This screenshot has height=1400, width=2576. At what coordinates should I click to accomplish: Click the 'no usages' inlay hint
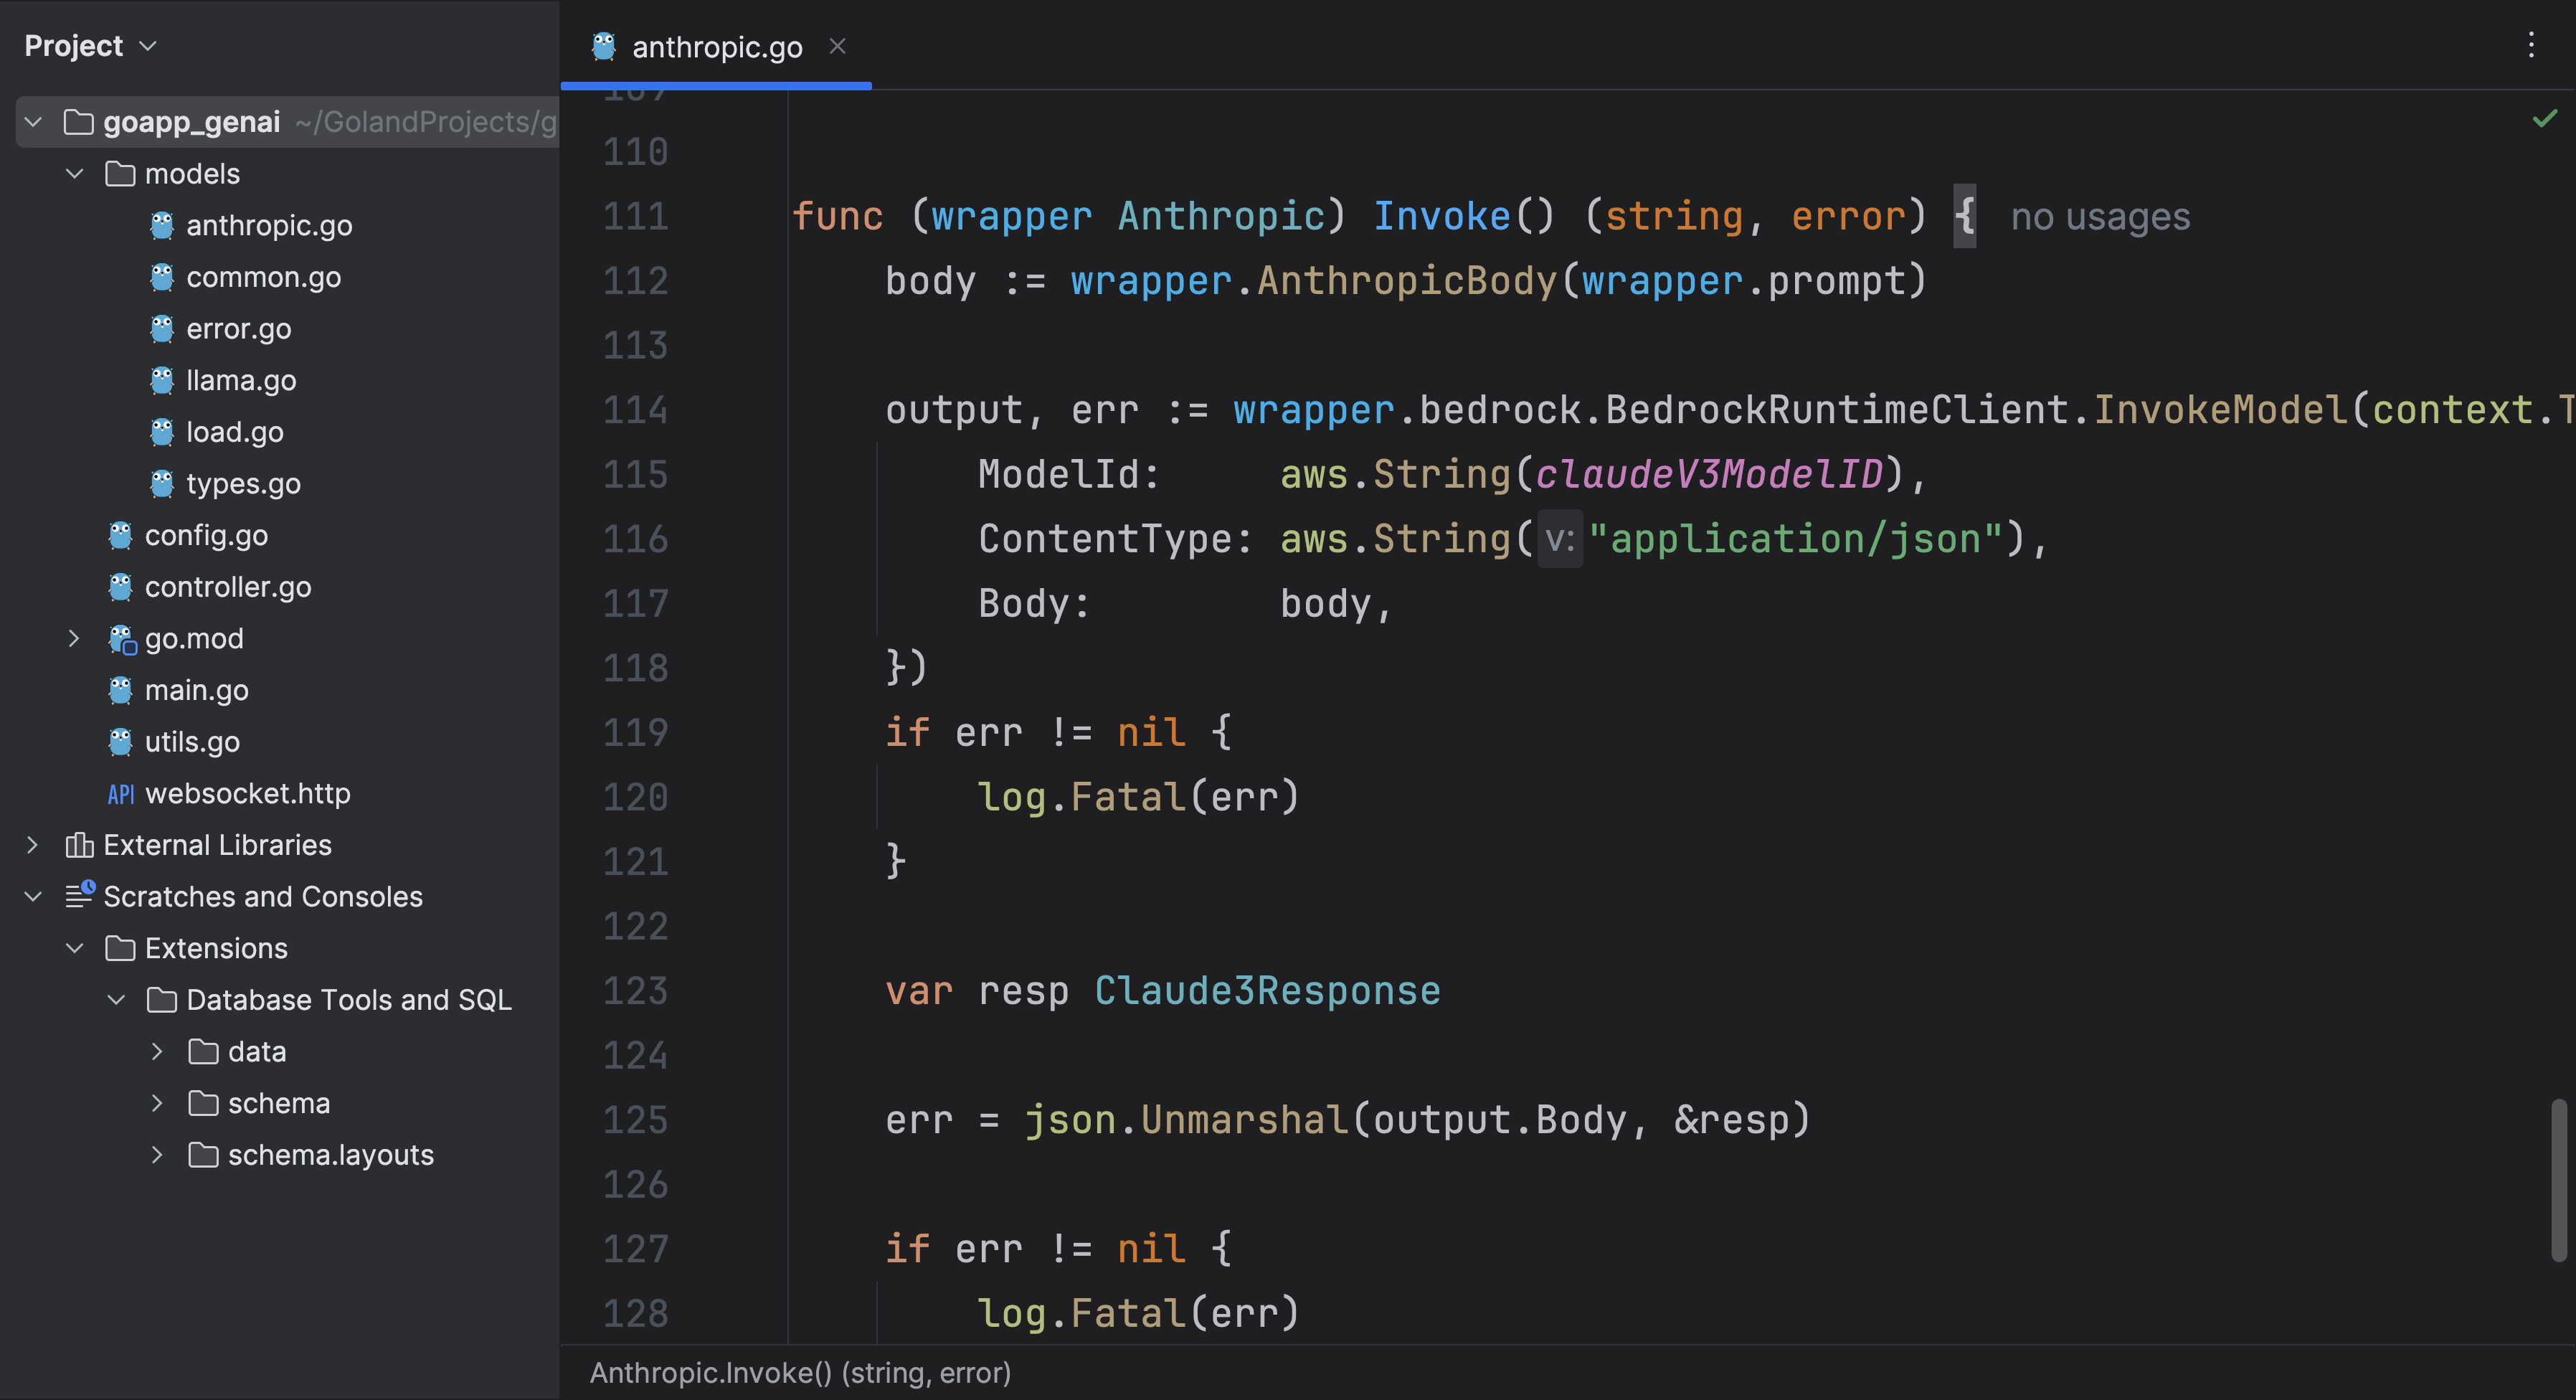click(x=2099, y=217)
